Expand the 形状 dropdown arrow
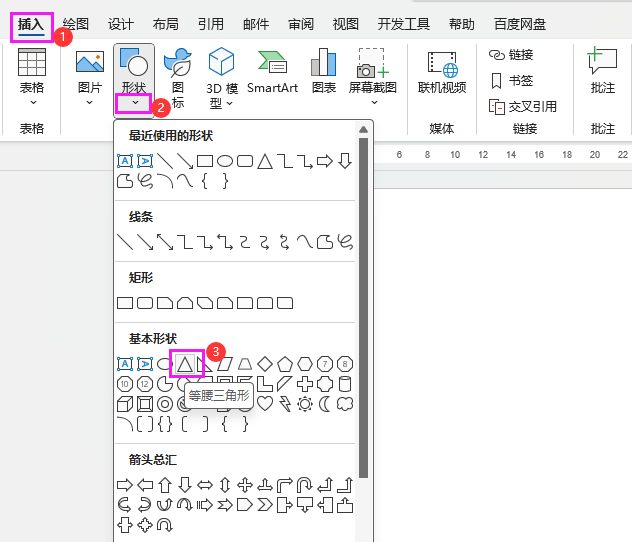The height and width of the screenshot is (542, 632). coord(135,103)
